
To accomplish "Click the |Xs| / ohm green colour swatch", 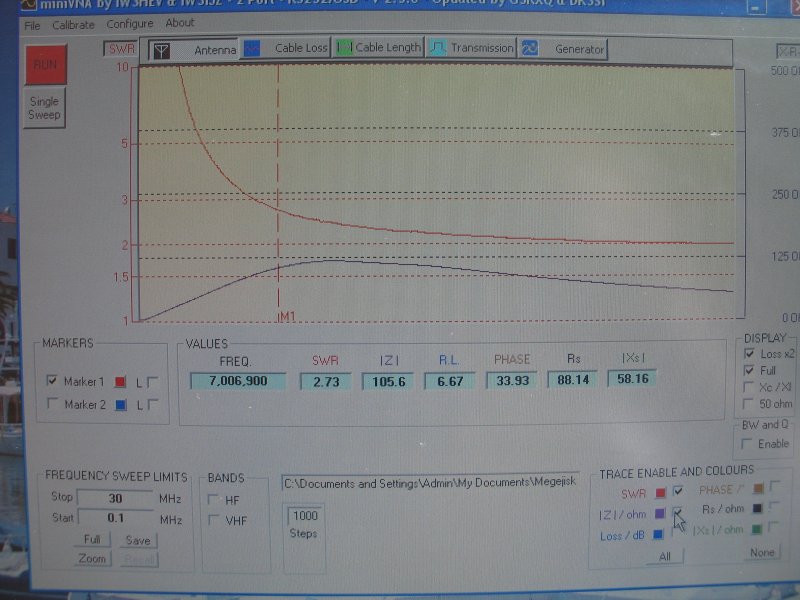I will point(757,529).
